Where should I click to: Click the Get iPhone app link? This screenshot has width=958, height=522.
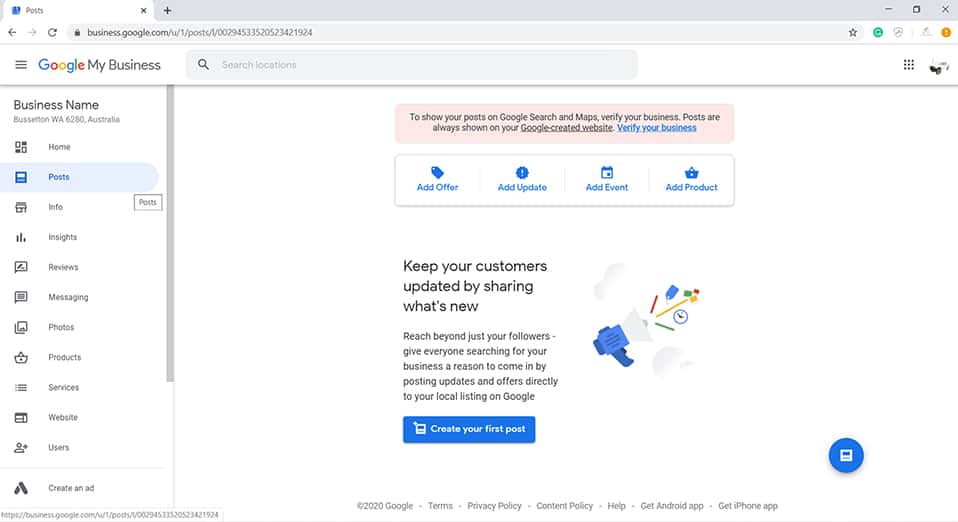tap(748, 506)
